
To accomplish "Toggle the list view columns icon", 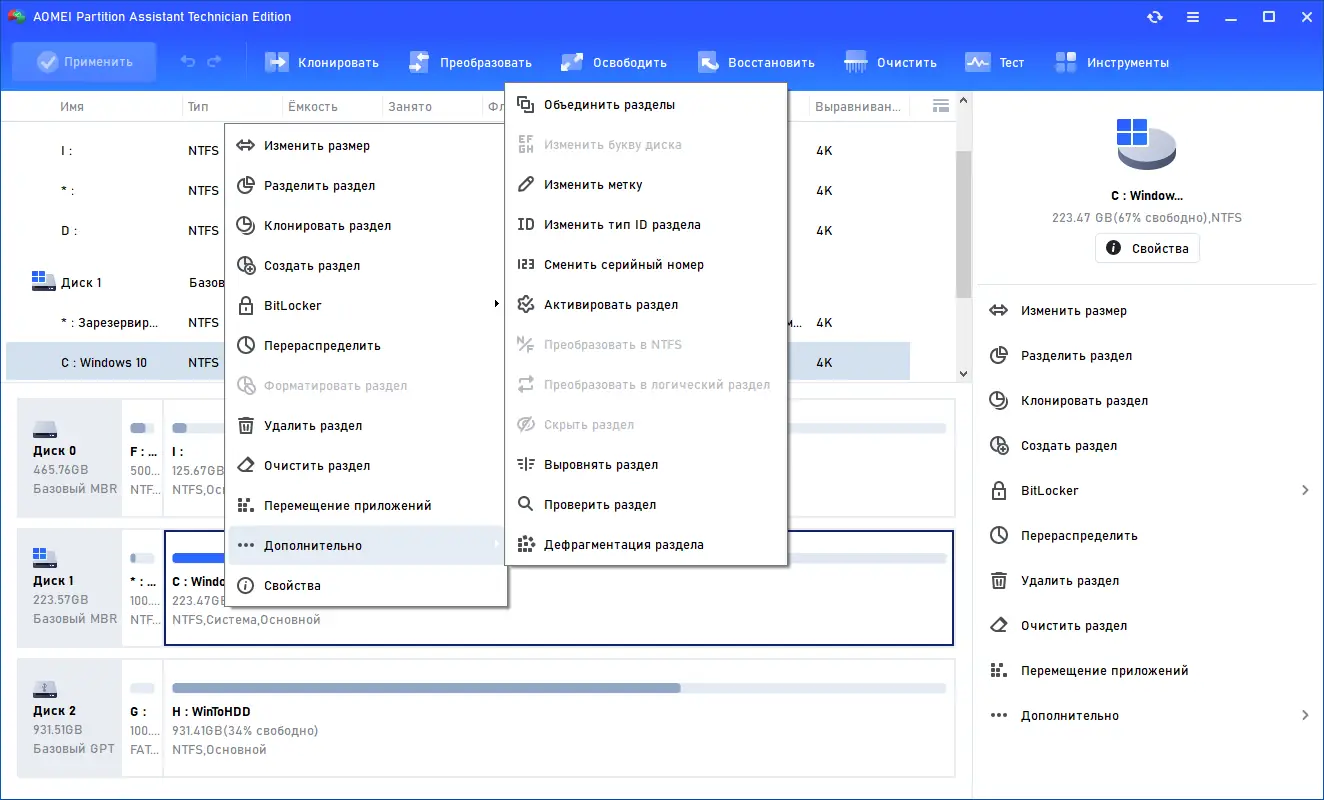I will point(940,106).
